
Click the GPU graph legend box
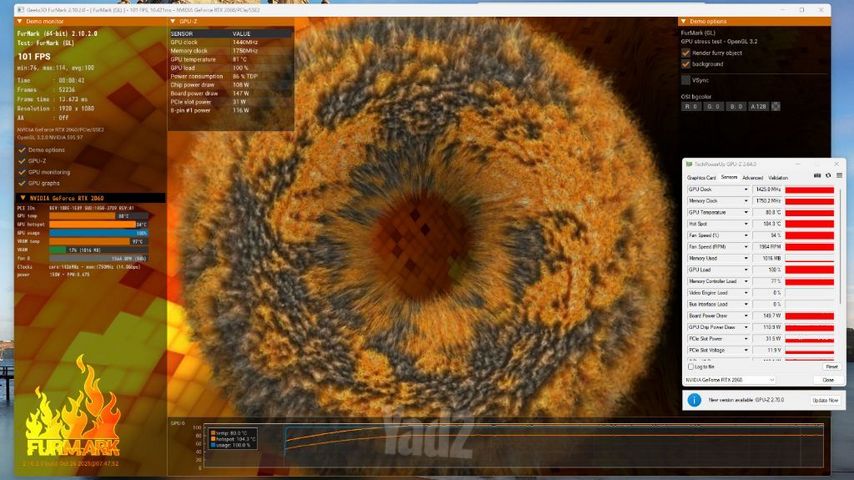pyautogui.click(x=233, y=439)
